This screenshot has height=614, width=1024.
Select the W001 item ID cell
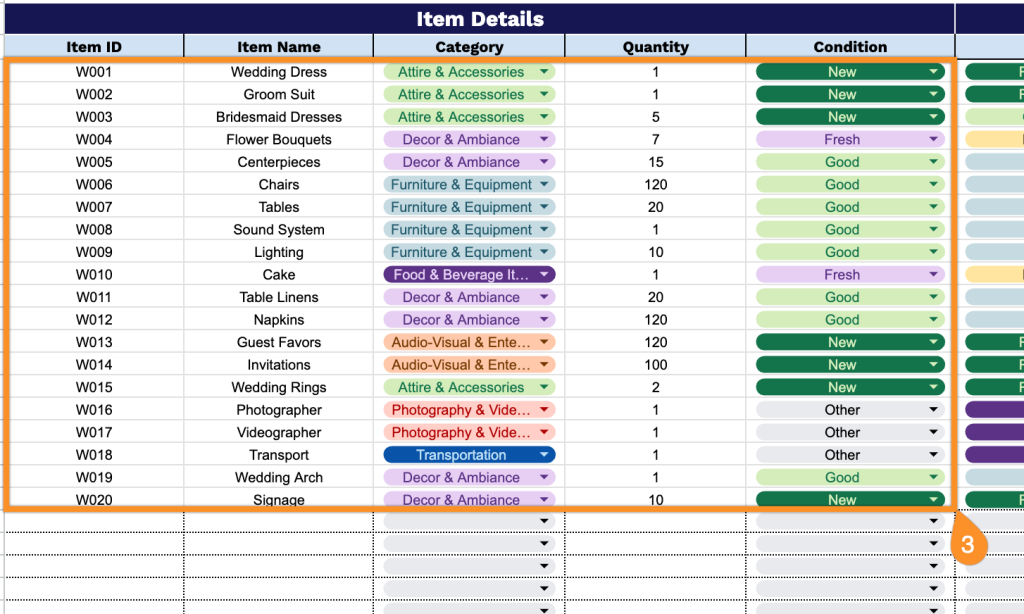(x=94, y=72)
